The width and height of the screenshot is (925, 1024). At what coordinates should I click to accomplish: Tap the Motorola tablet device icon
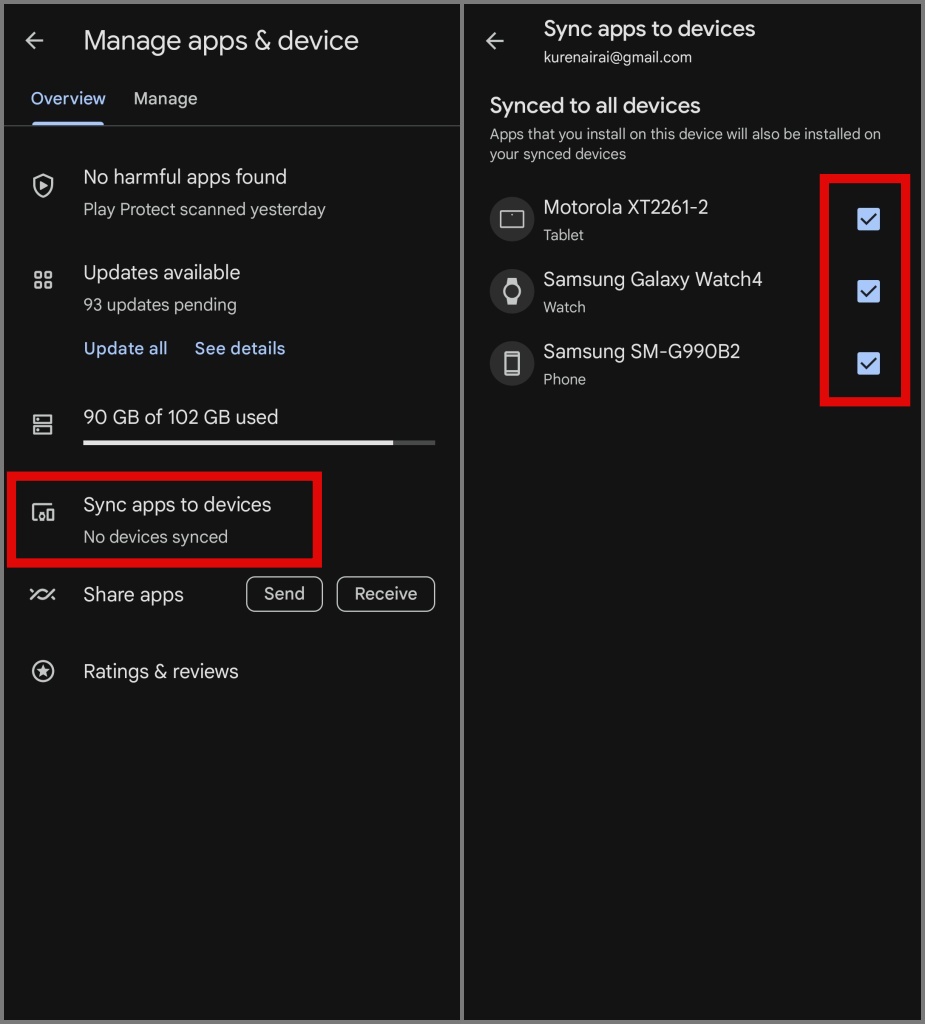coord(512,219)
